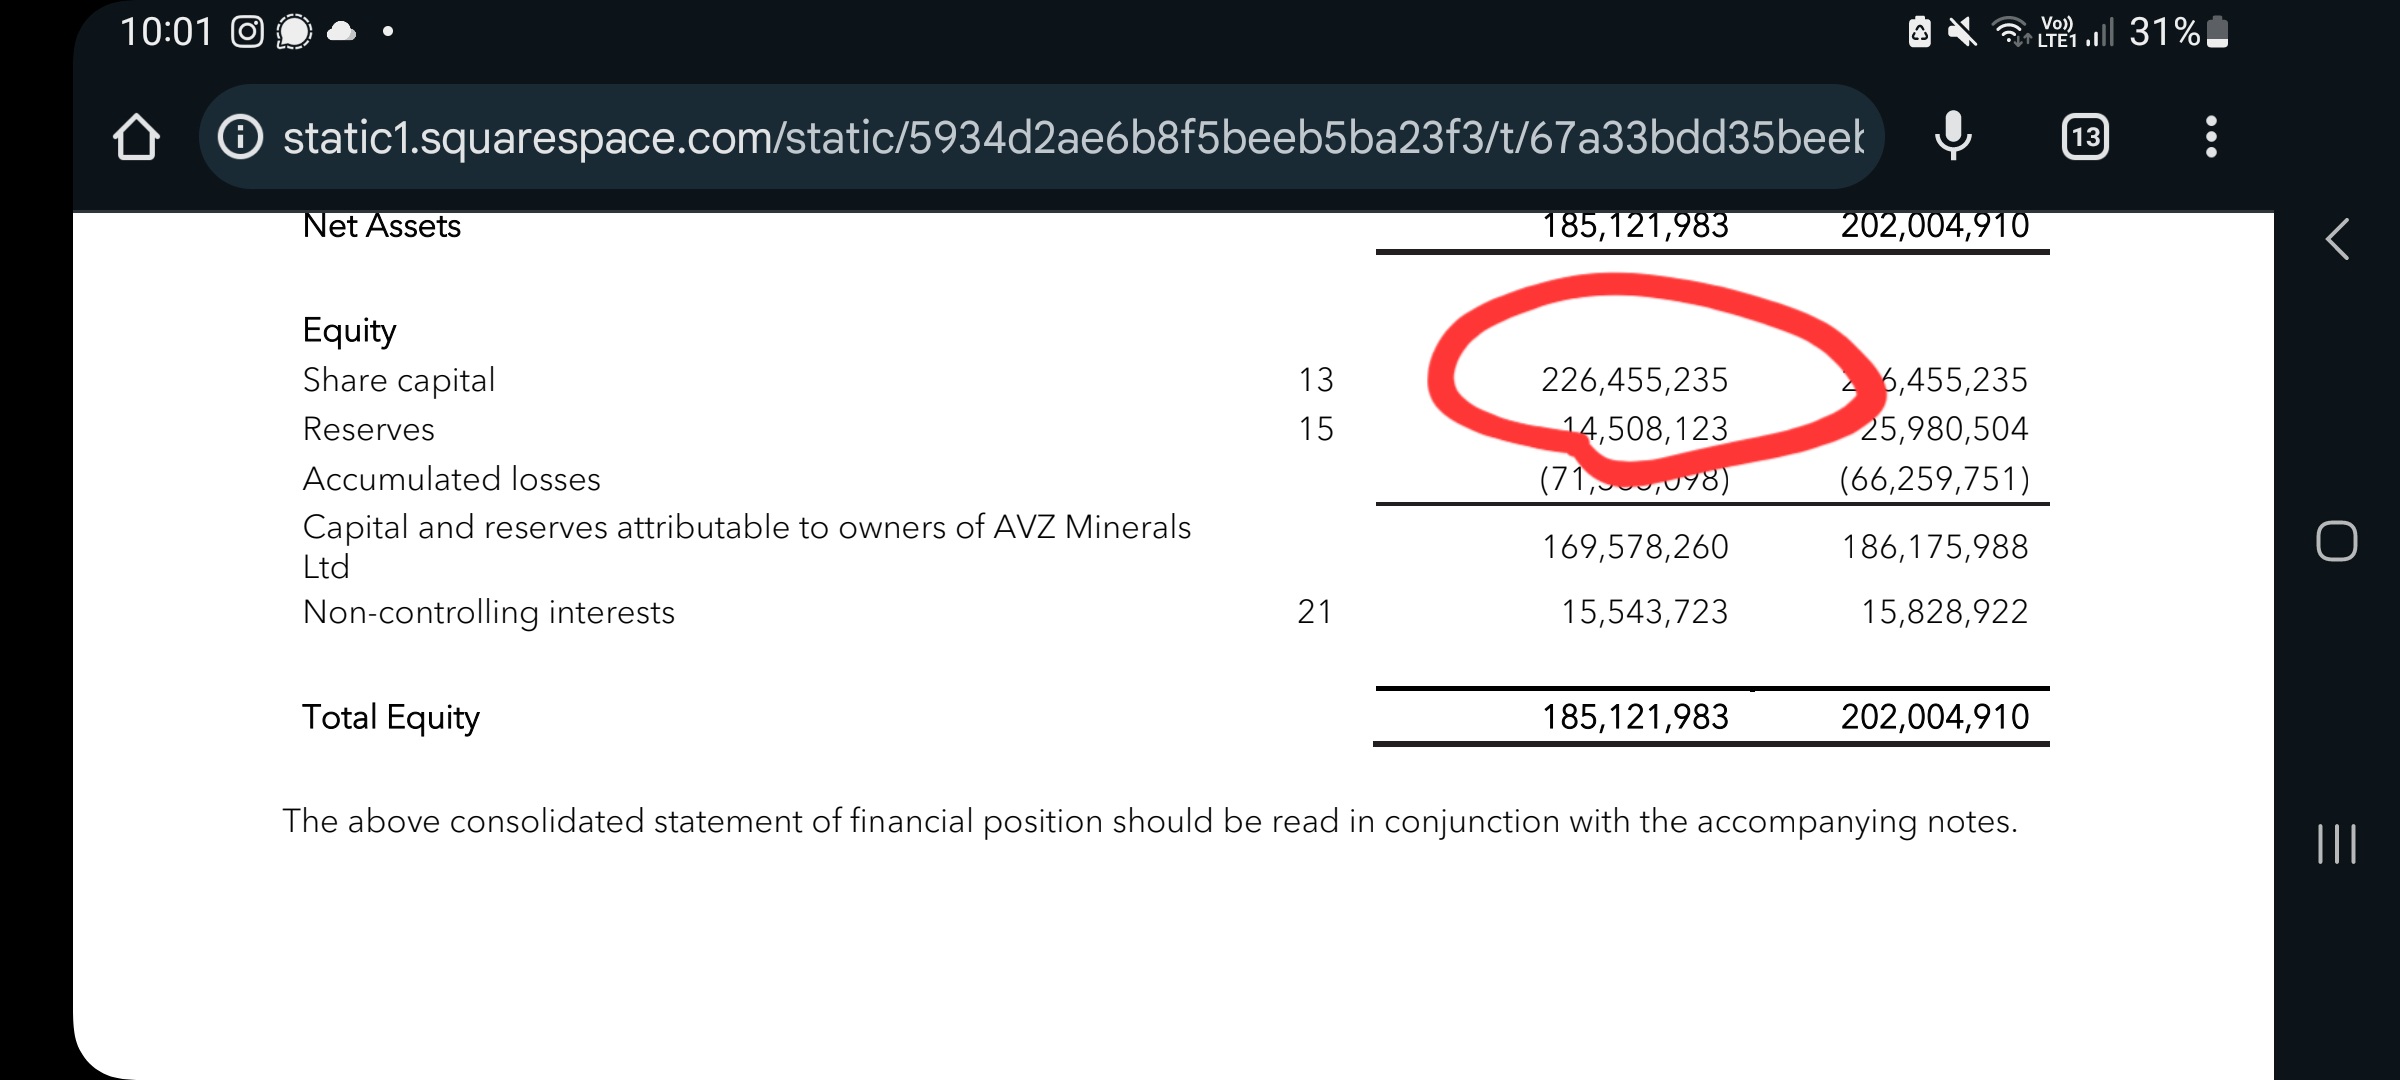
Task: Open the three-dot browser menu
Action: [2211, 137]
